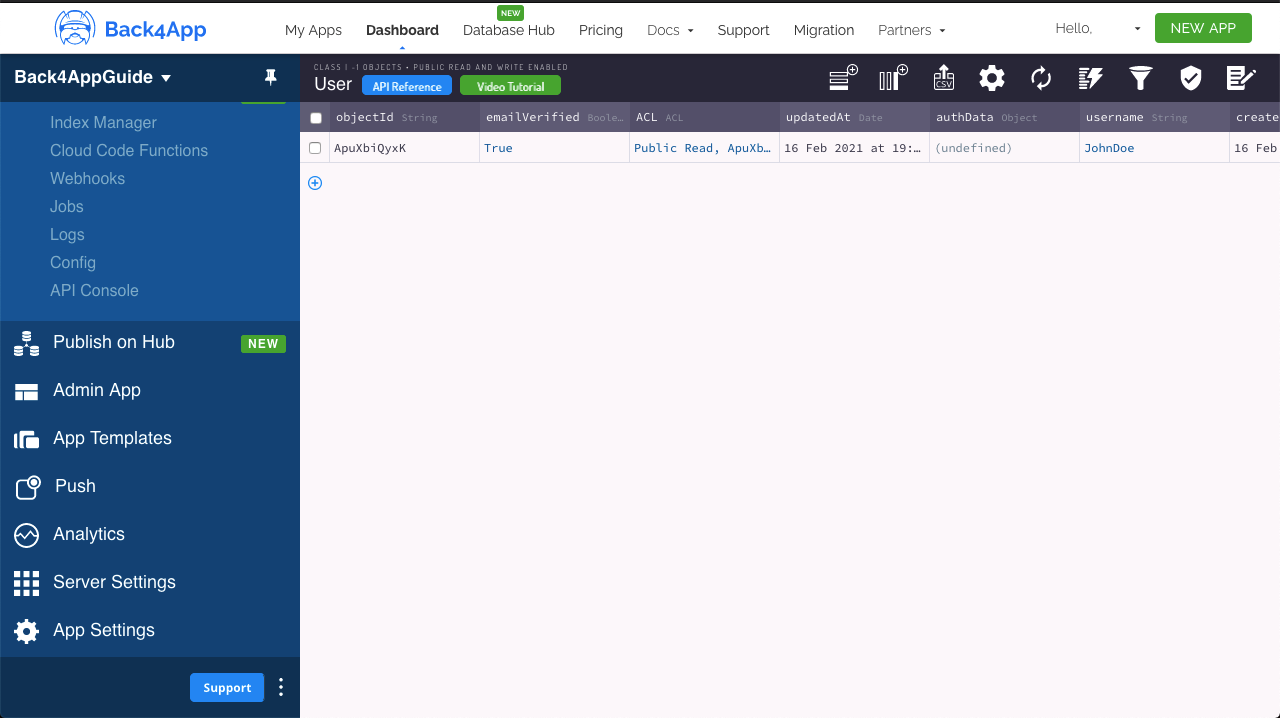Refresh the User class data
The height and width of the screenshot is (718, 1280).
(x=1041, y=78)
